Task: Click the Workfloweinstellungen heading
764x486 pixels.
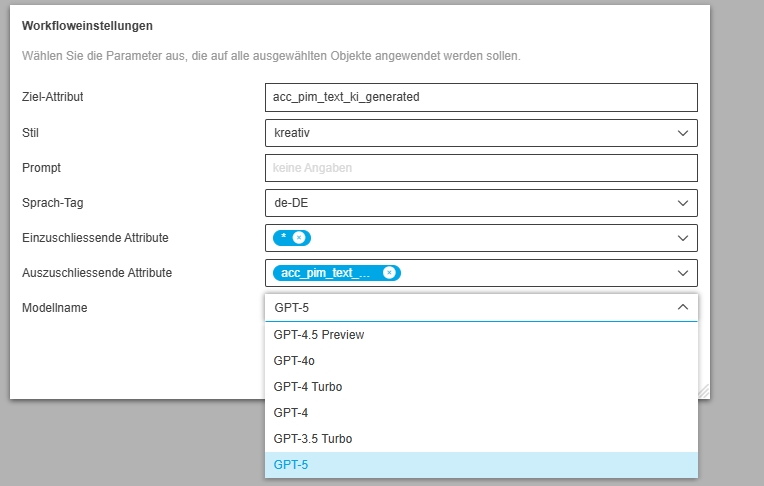Action: pos(87,26)
